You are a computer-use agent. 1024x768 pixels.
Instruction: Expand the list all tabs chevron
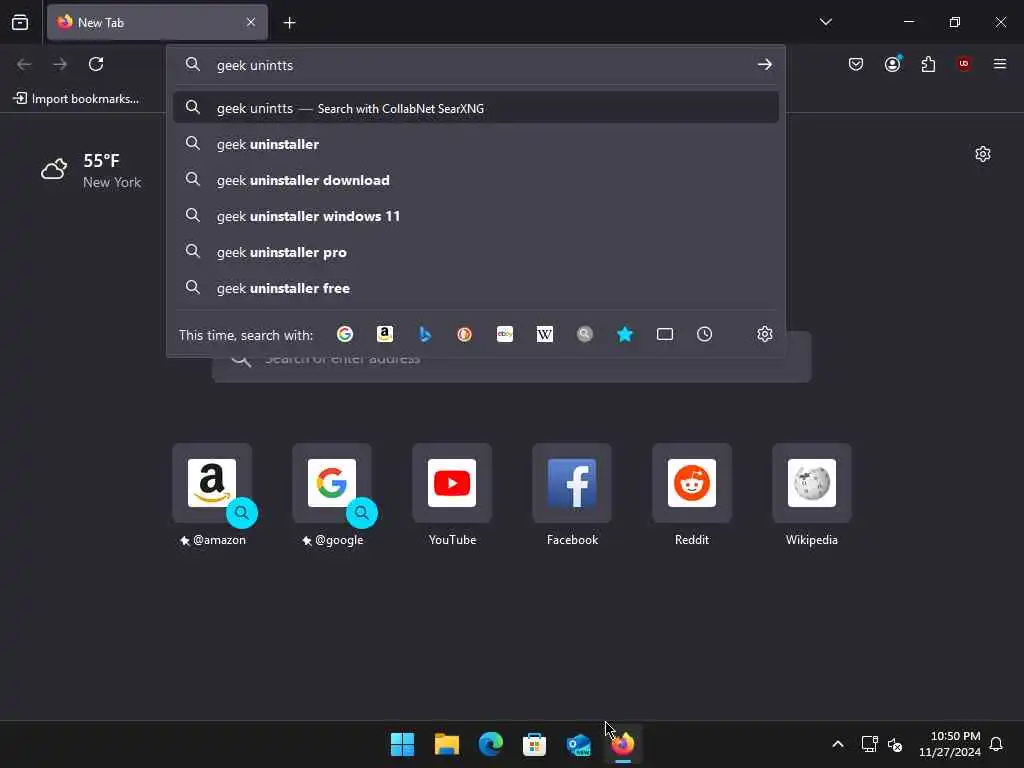pyautogui.click(x=825, y=22)
